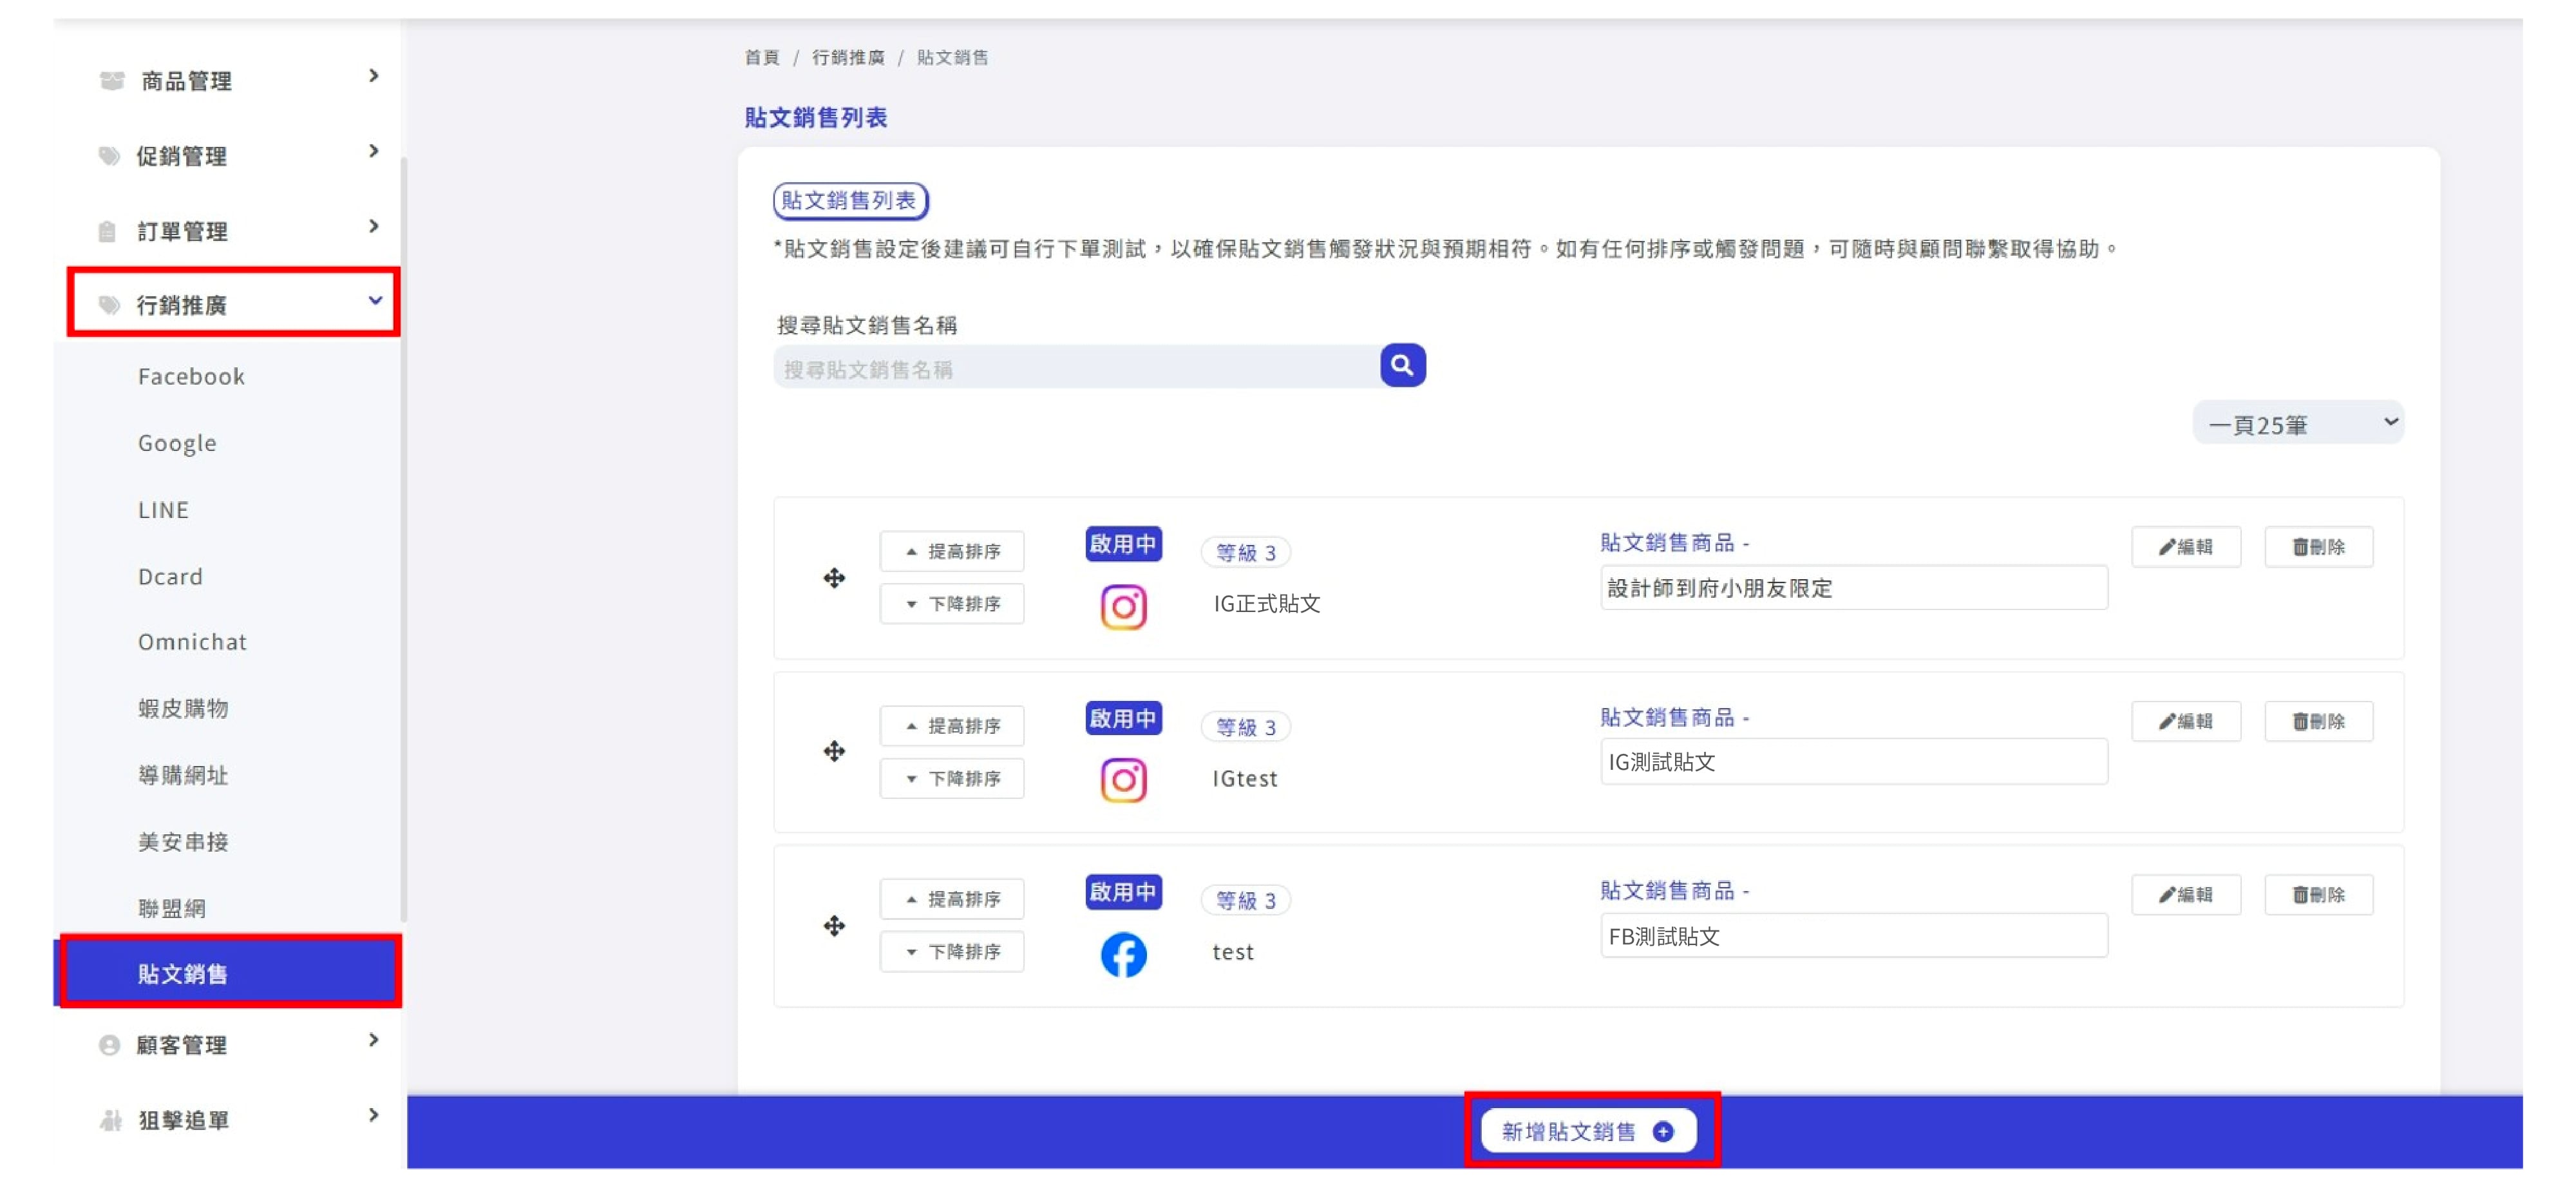Click 顧客管理 person icon in sidebar
2576x1188 pixels.
click(109, 1045)
